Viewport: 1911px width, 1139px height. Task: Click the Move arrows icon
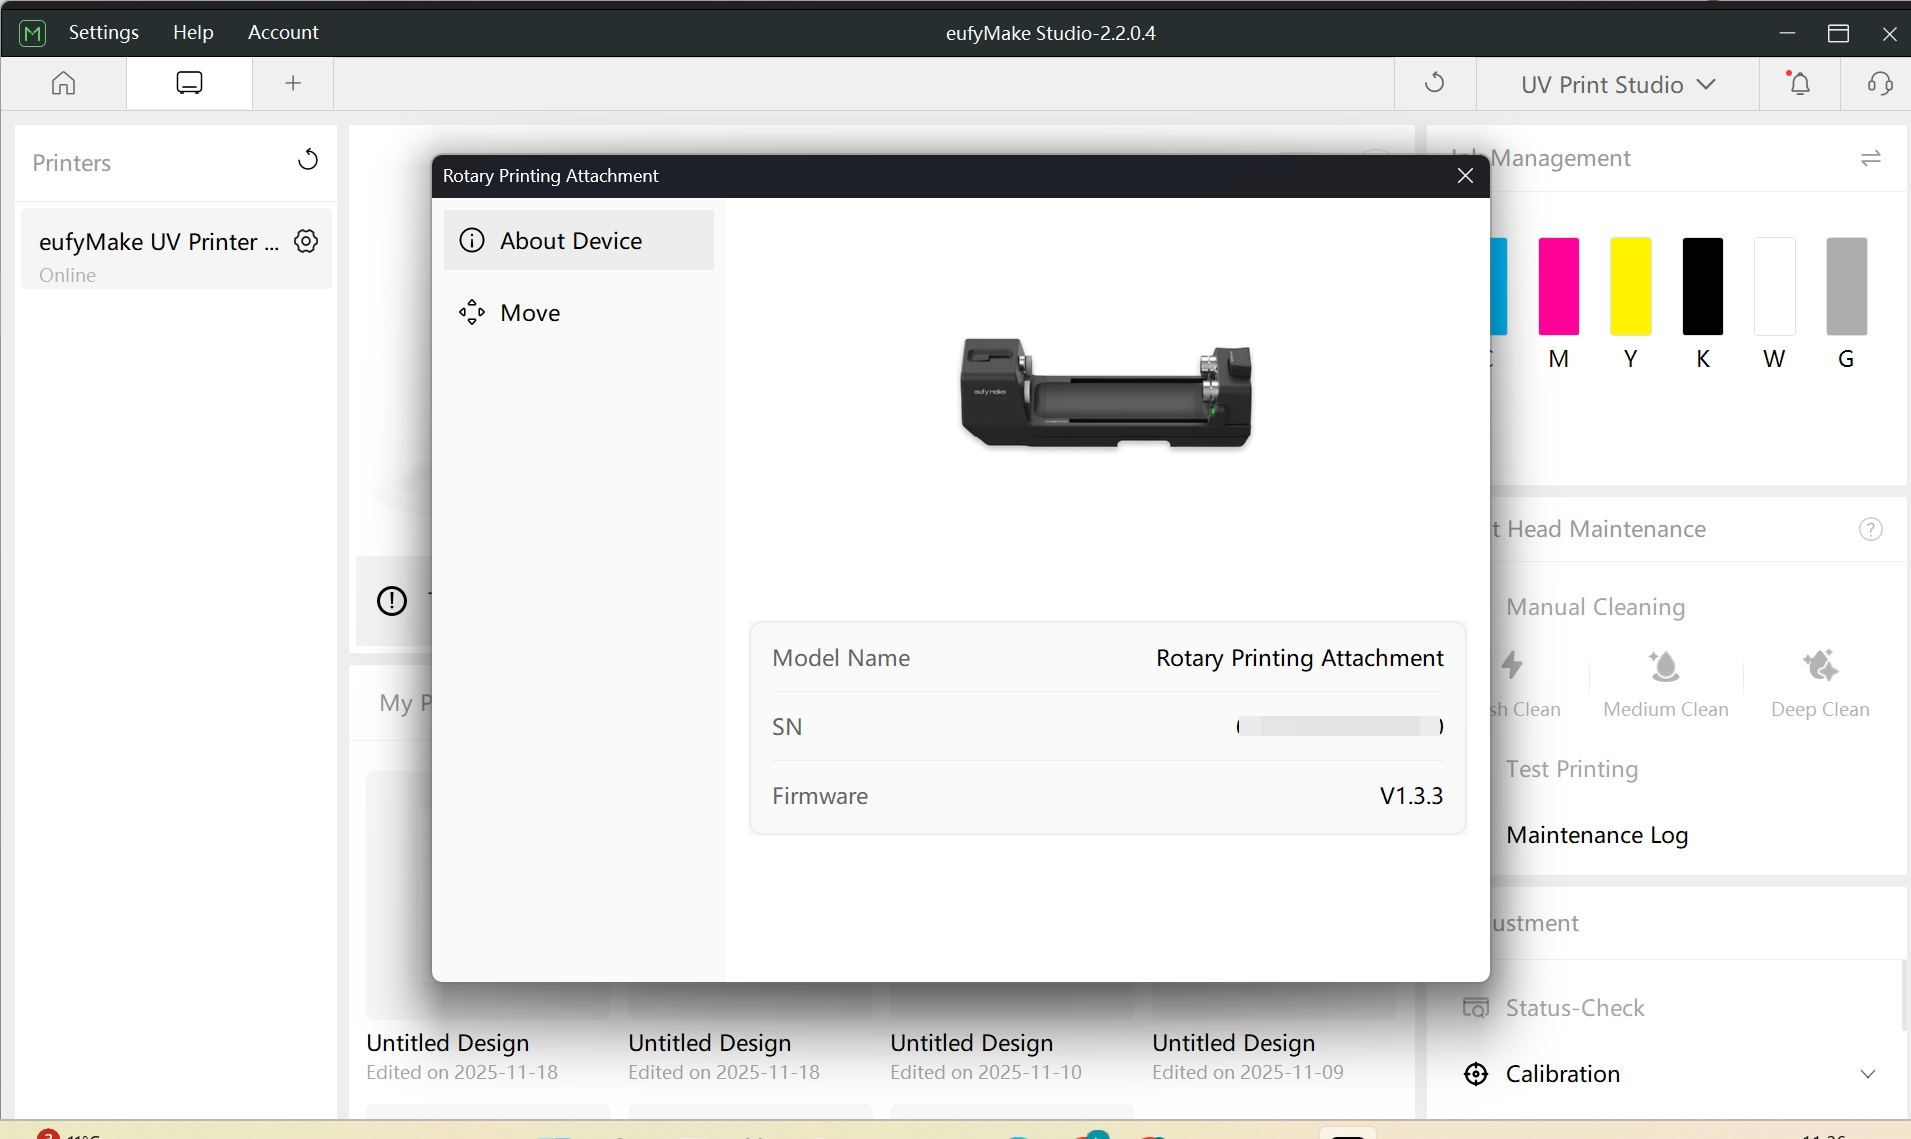(x=472, y=313)
